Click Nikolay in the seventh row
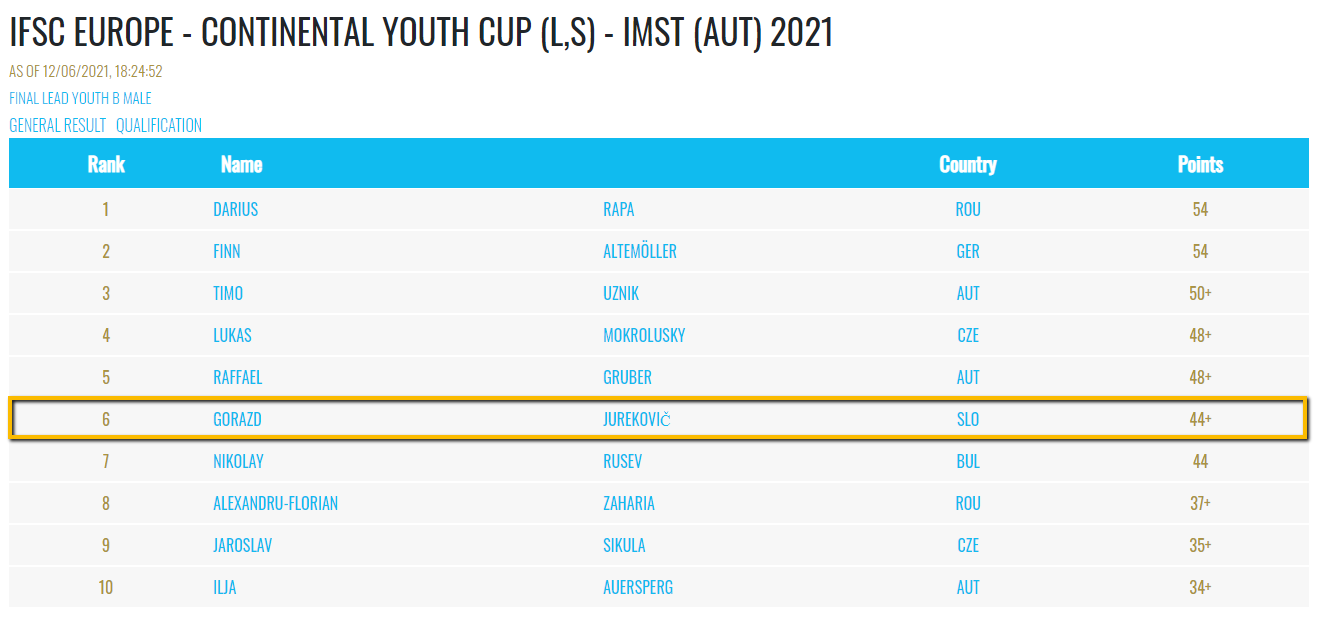This screenshot has width=1318, height=637. point(239,461)
